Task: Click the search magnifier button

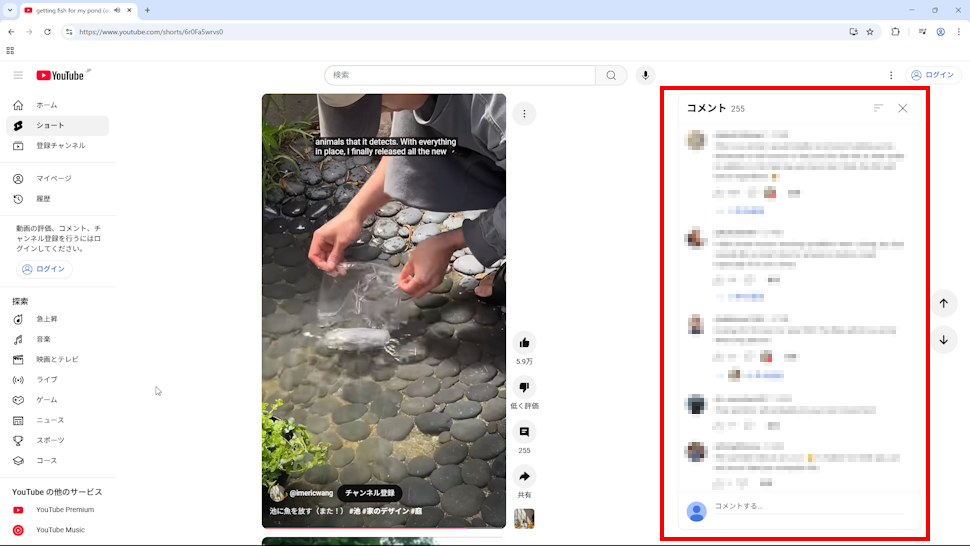Action: (x=611, y=75)
